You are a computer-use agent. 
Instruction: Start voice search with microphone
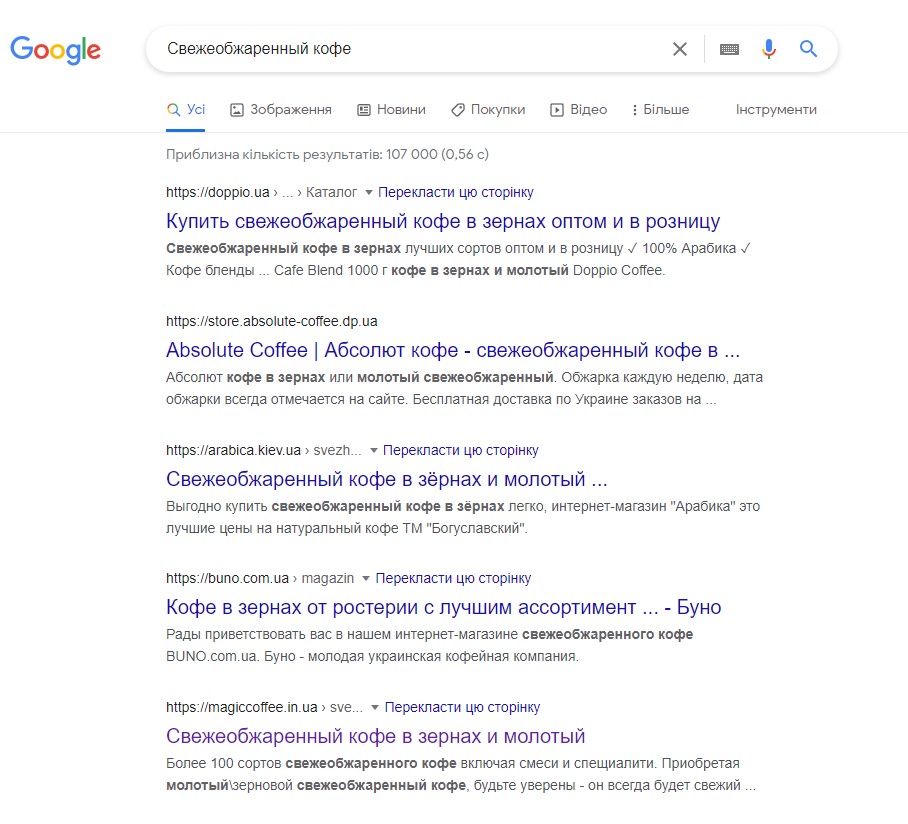(x=768, y=49)
